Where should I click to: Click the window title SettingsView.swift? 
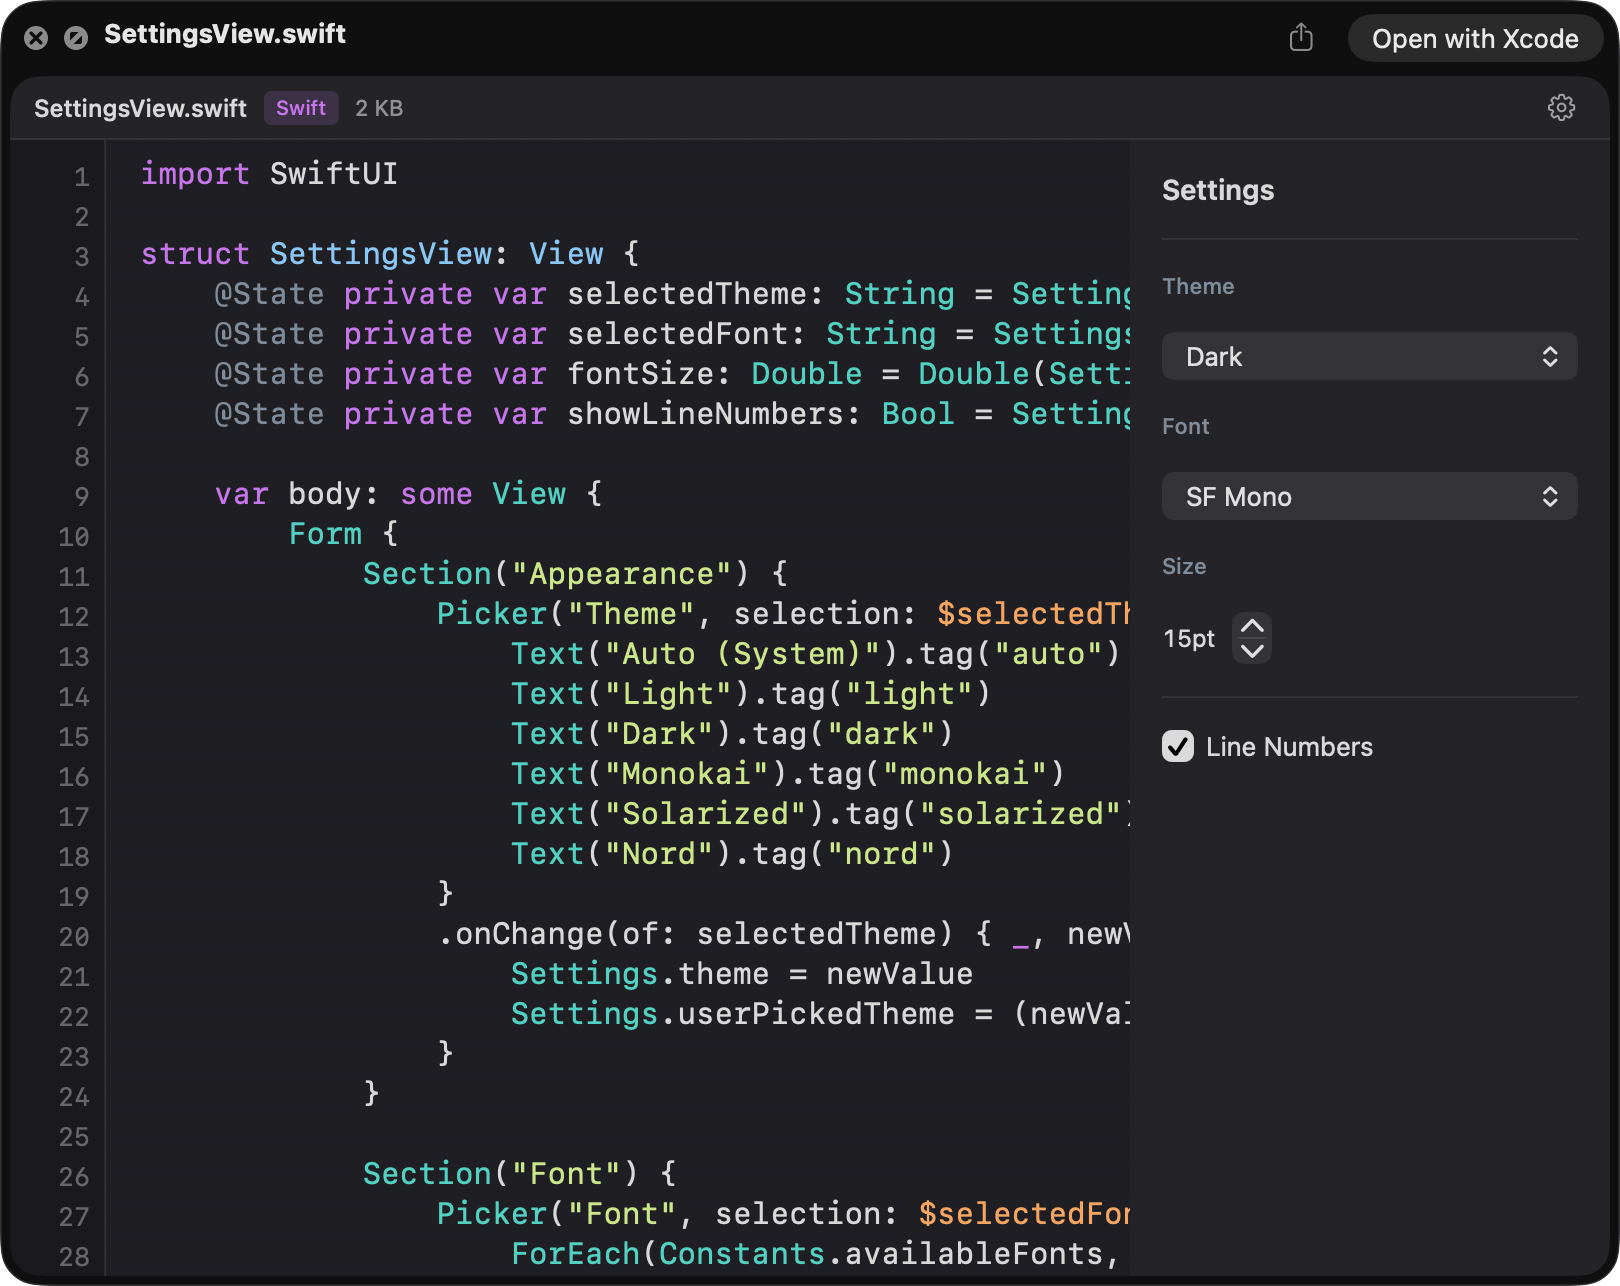[225, 34]
